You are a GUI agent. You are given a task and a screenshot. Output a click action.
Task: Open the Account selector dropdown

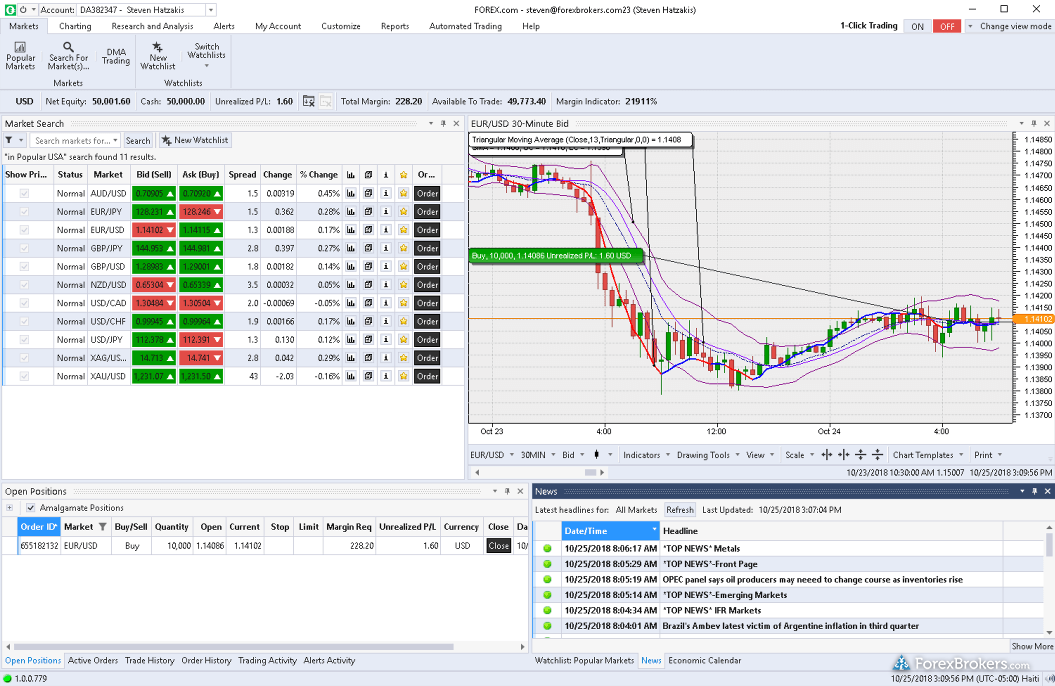click(211, 10)
